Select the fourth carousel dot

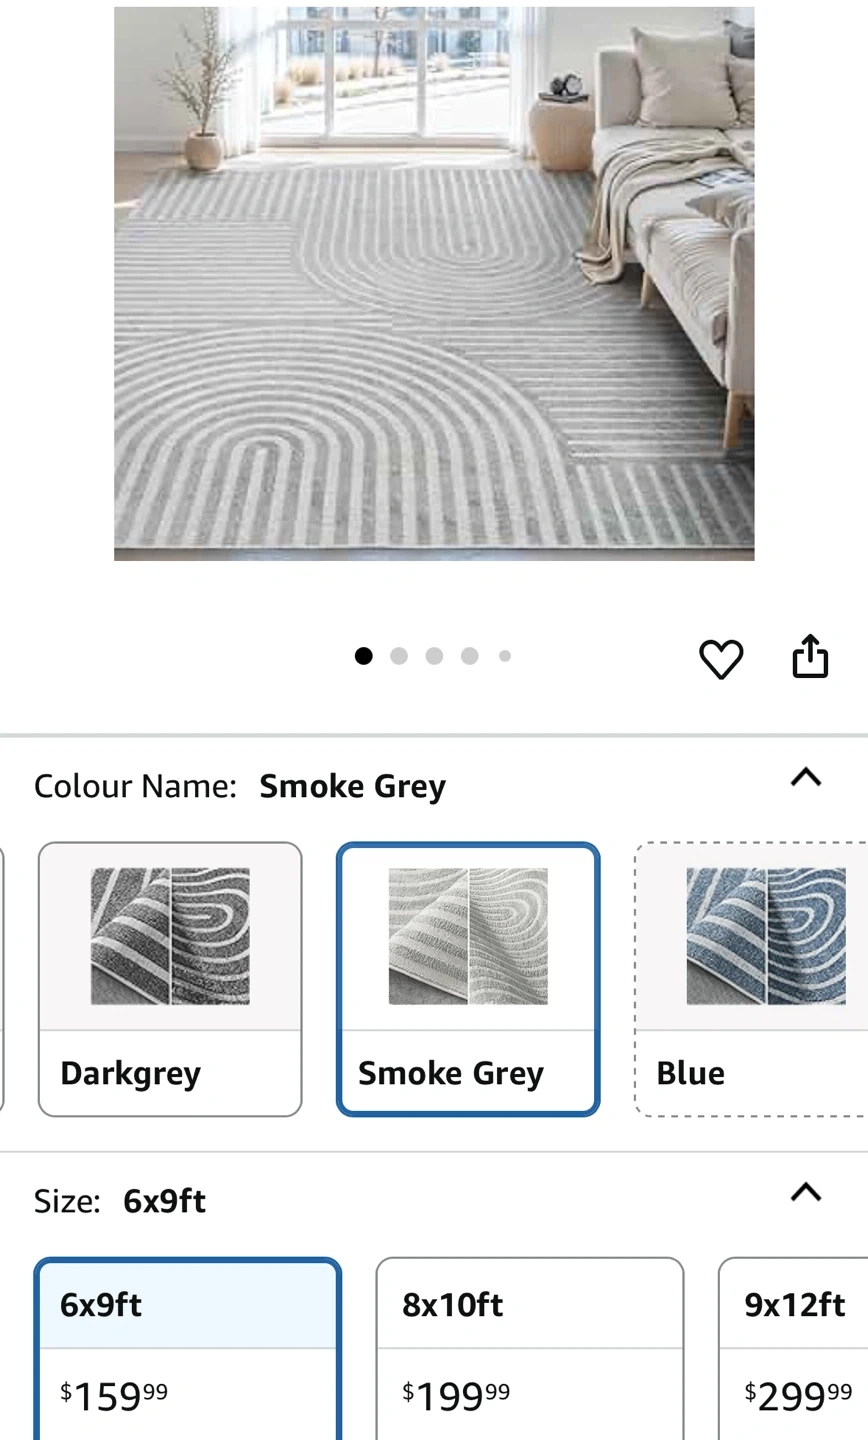click(469, 656)
